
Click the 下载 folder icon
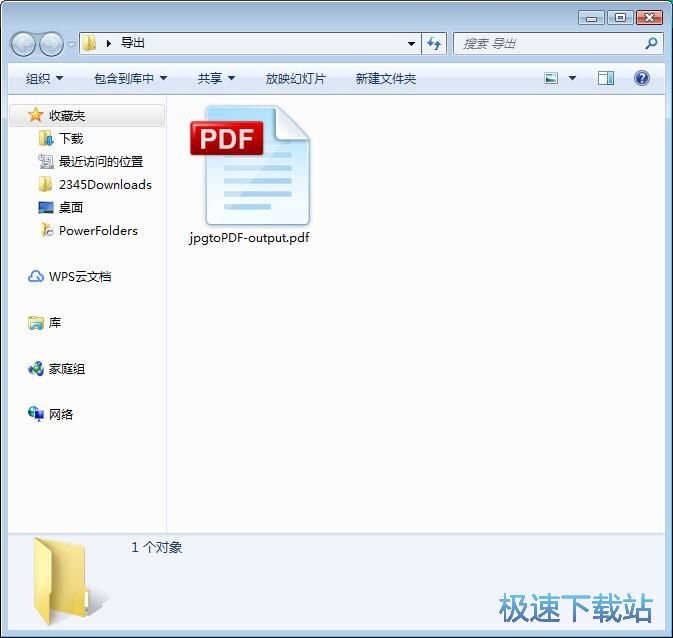point(46,138)
